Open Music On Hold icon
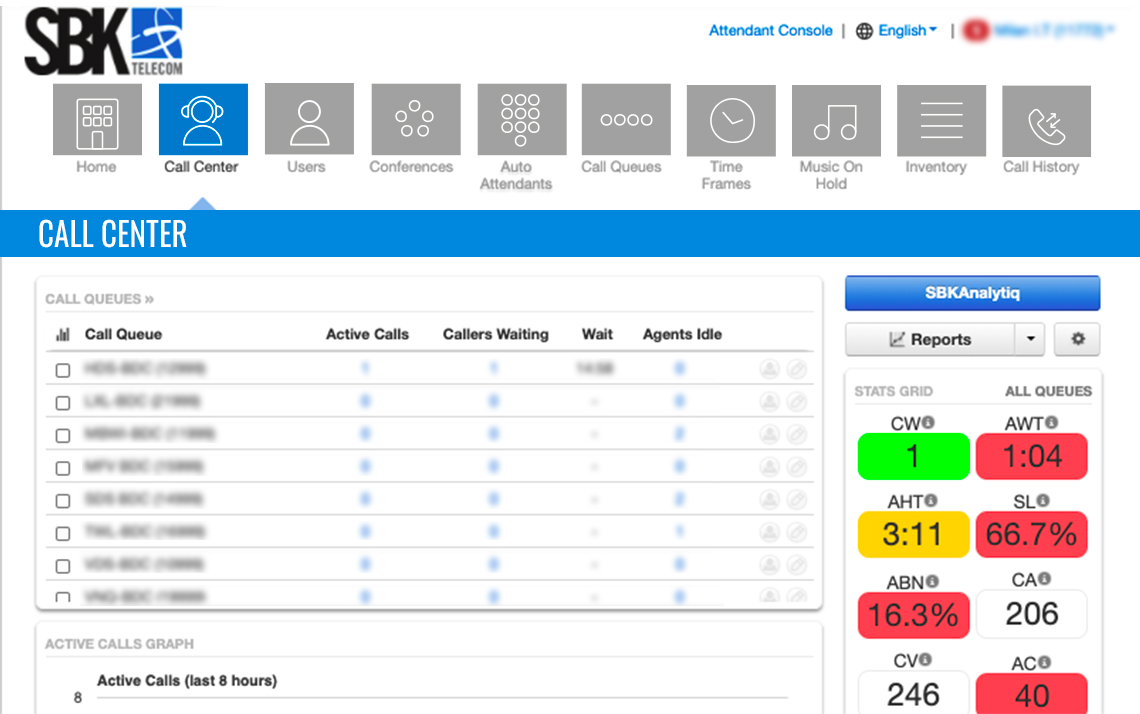The height and width of the screenshot is (714, 1140). (x=836, y=120)
